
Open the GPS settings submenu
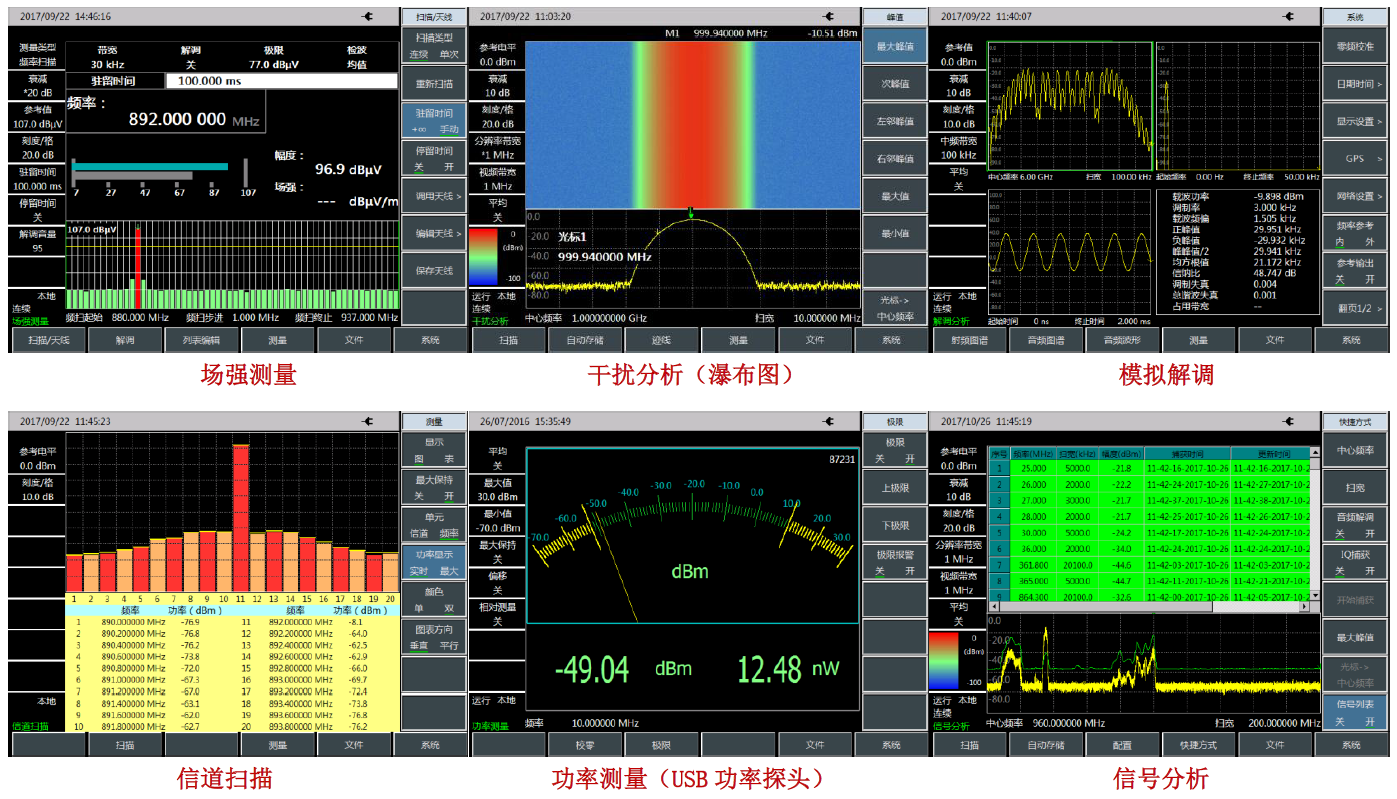pos(1356,160)
